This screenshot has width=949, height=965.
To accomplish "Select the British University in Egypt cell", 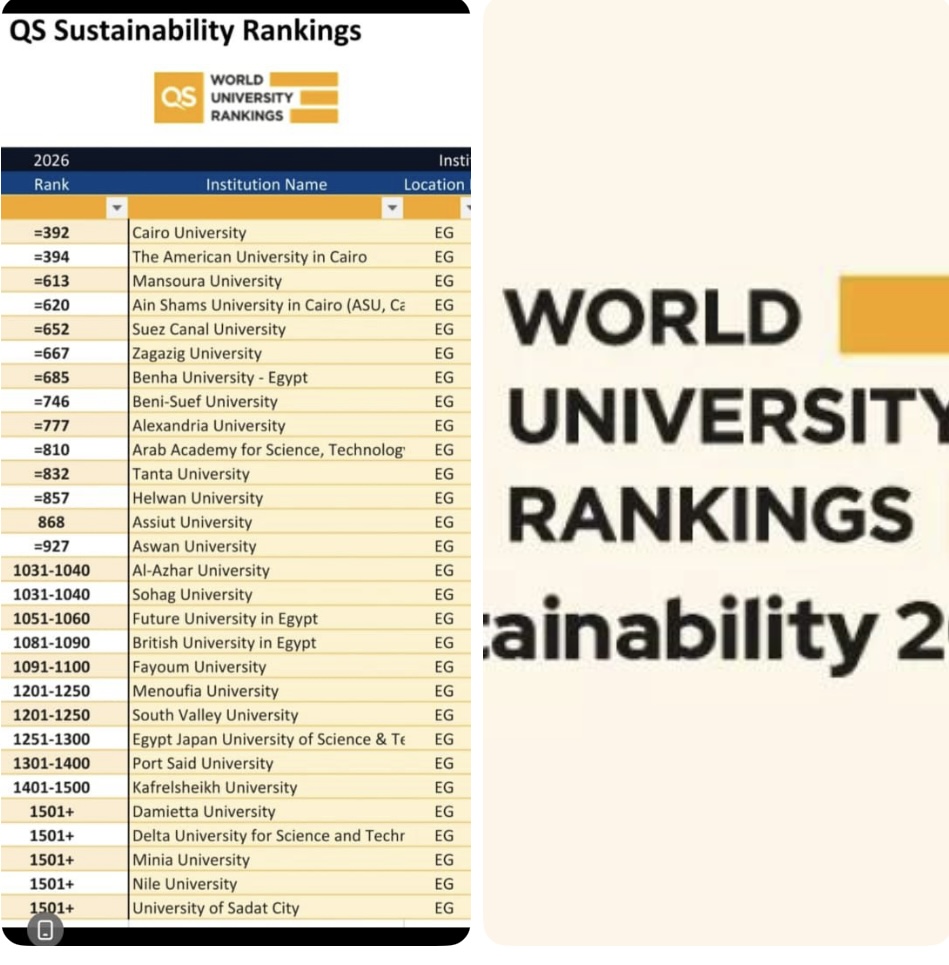I will coord(224,643).
